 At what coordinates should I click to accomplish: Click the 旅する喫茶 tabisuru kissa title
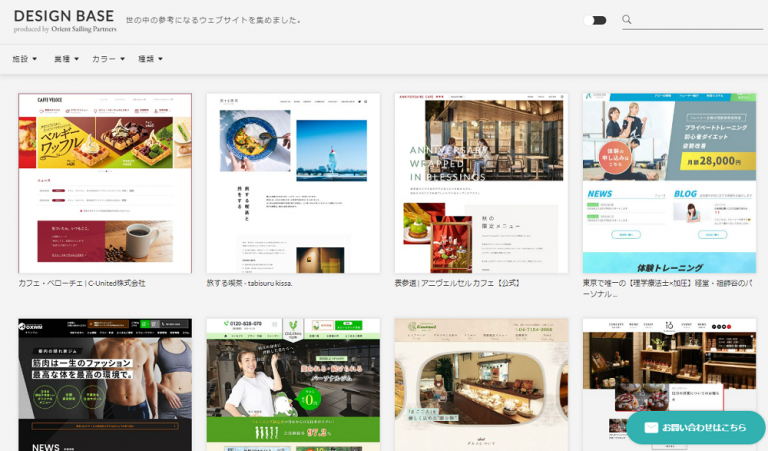click(x=249, y=283)
